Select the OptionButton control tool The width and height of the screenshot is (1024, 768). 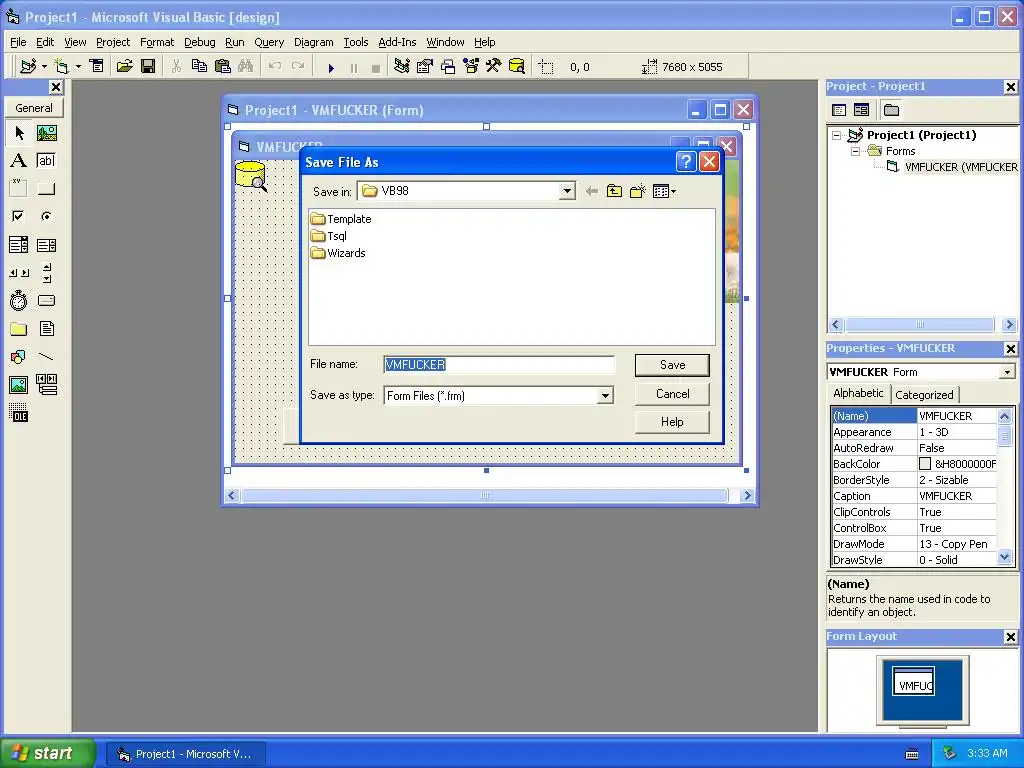pyautogui.click(x=46, y=216)
